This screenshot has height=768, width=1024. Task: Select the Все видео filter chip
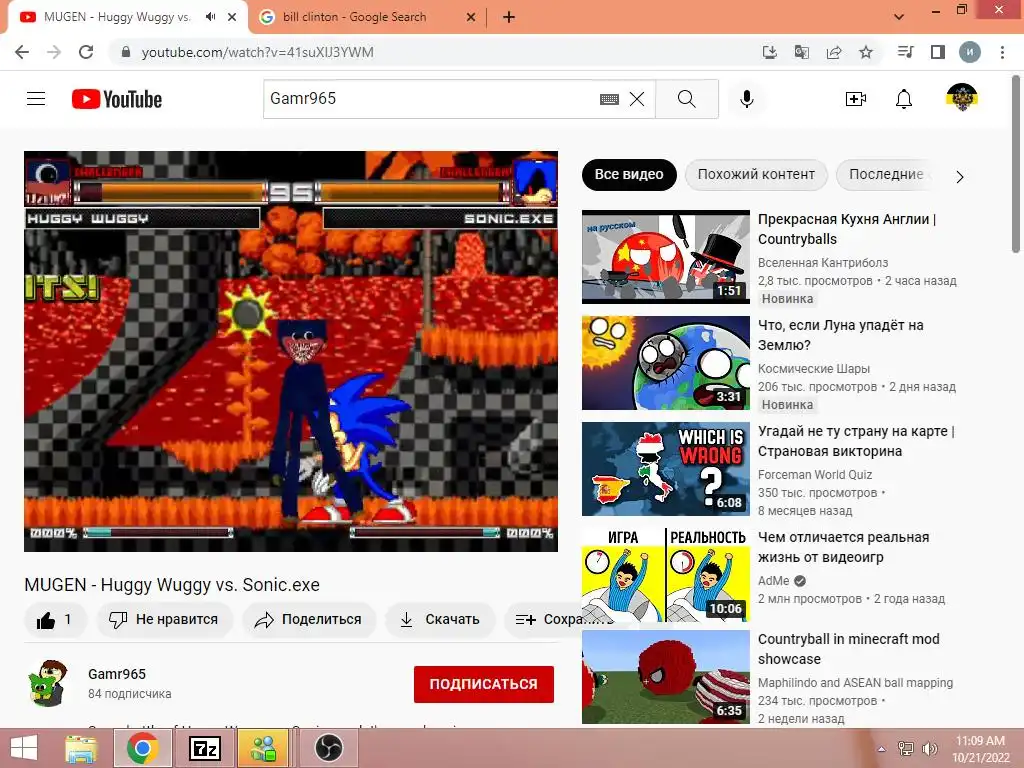629,174
